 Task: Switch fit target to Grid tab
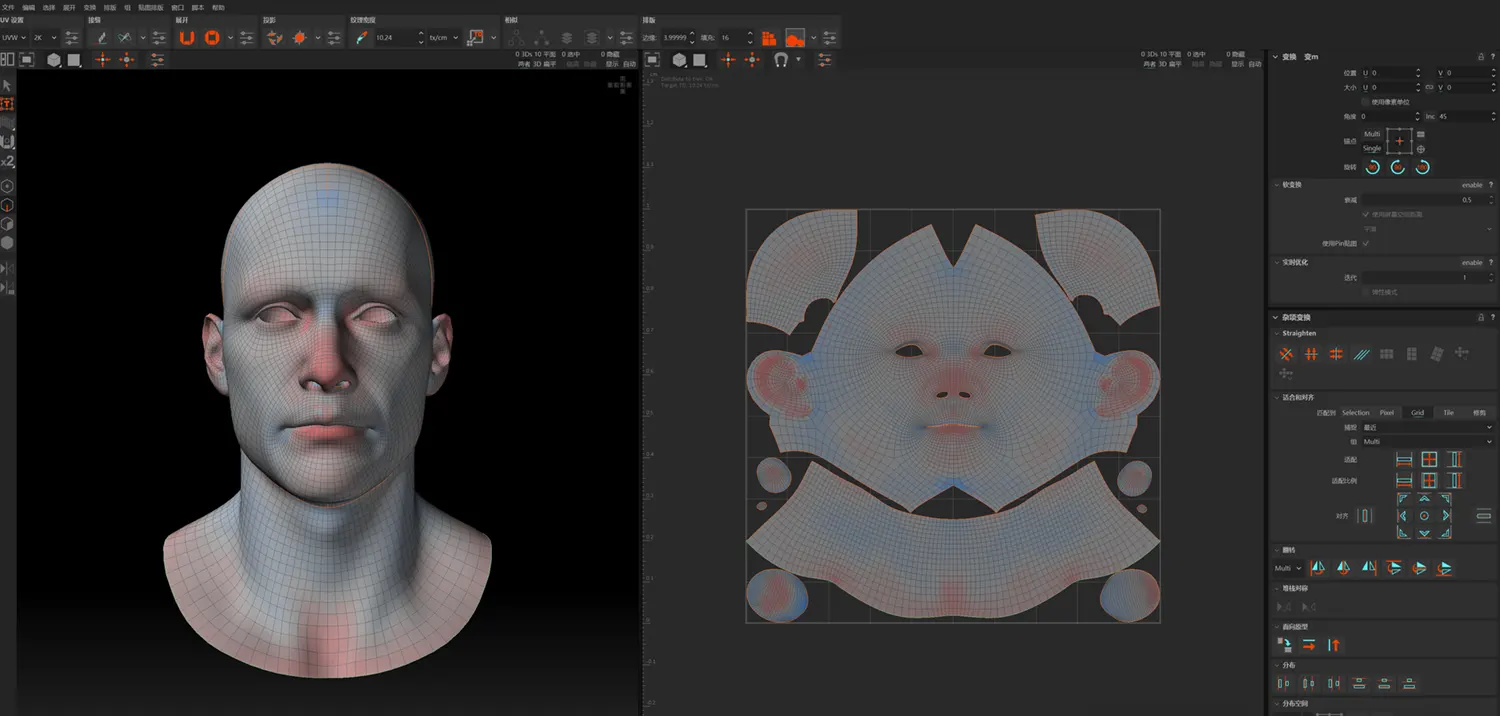coord(1417,412)
